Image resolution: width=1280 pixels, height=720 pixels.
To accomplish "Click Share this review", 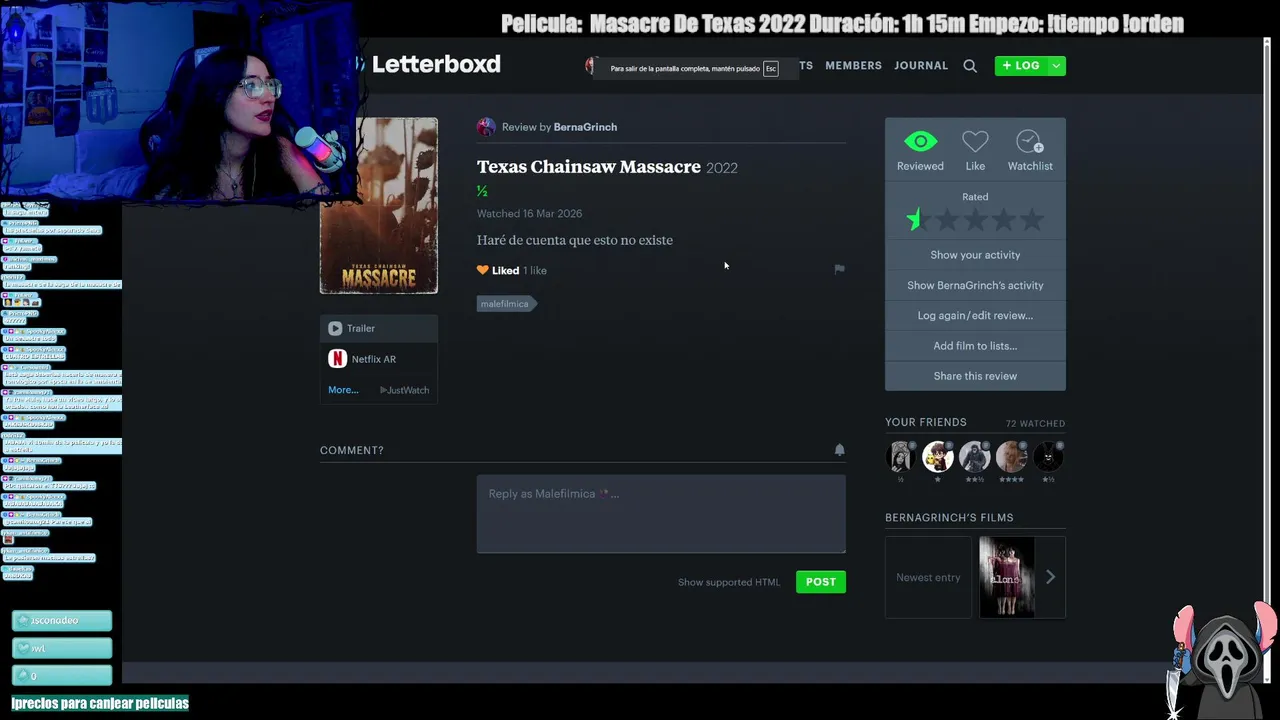I will tap(975, 376).
